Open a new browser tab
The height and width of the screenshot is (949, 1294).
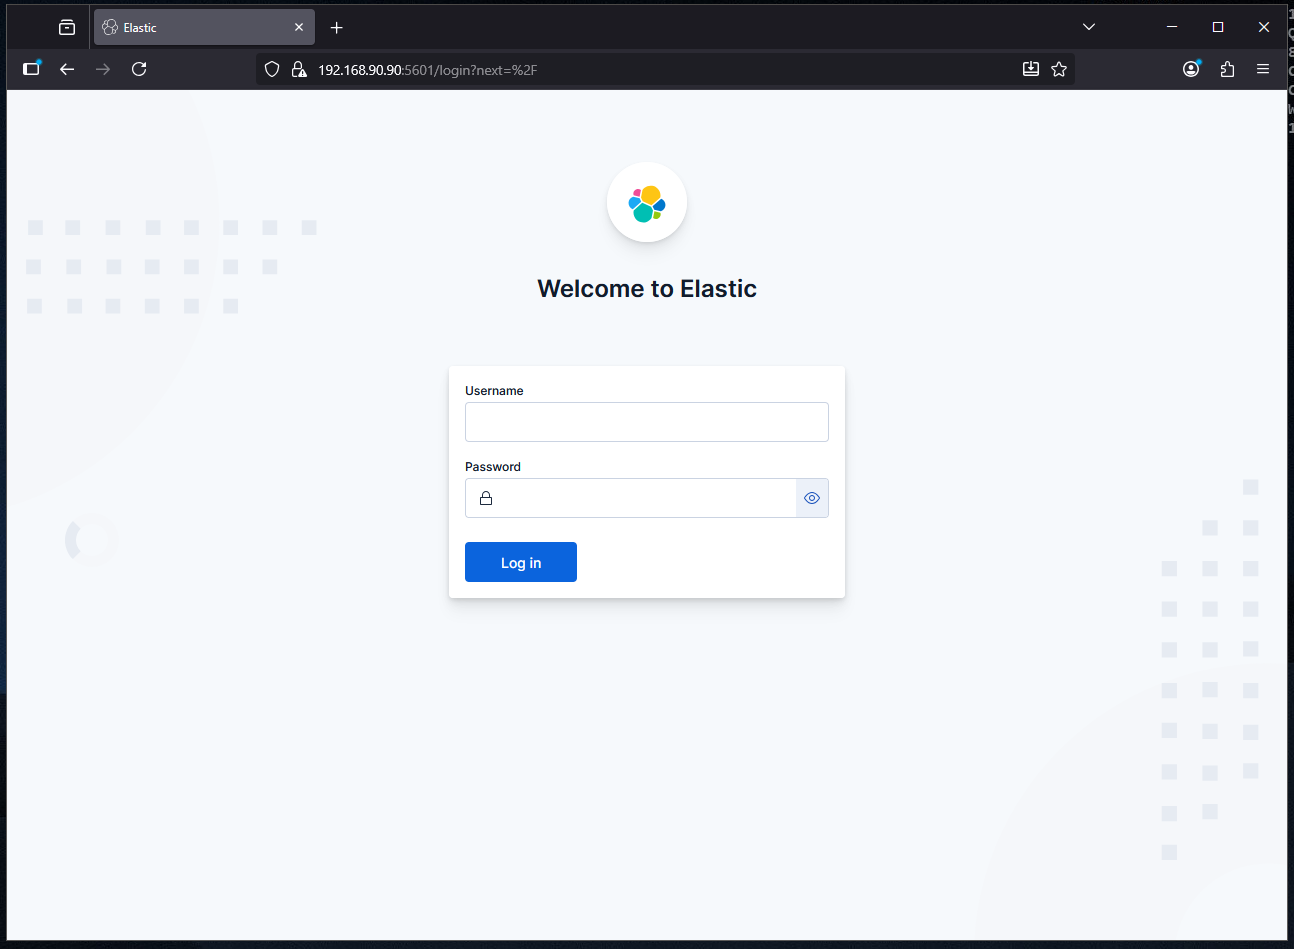[x=337, y=28]
